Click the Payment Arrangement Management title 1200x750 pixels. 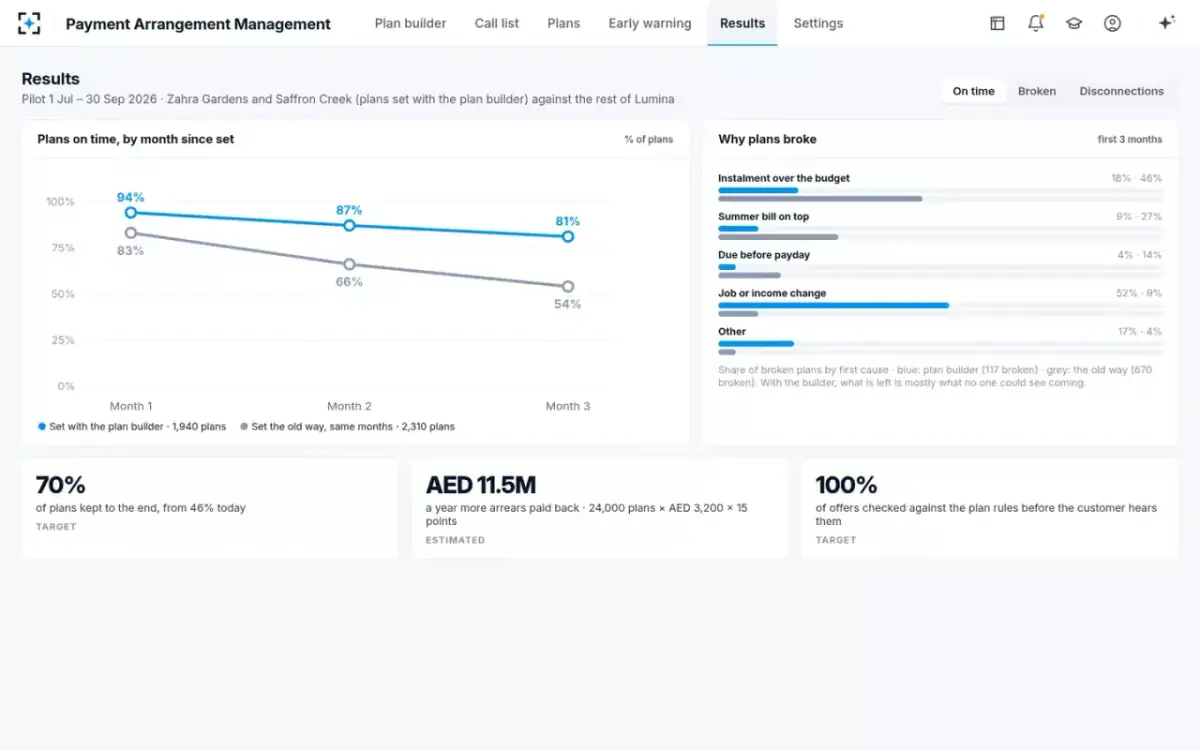pyautogui.click(x=198, y=24)
